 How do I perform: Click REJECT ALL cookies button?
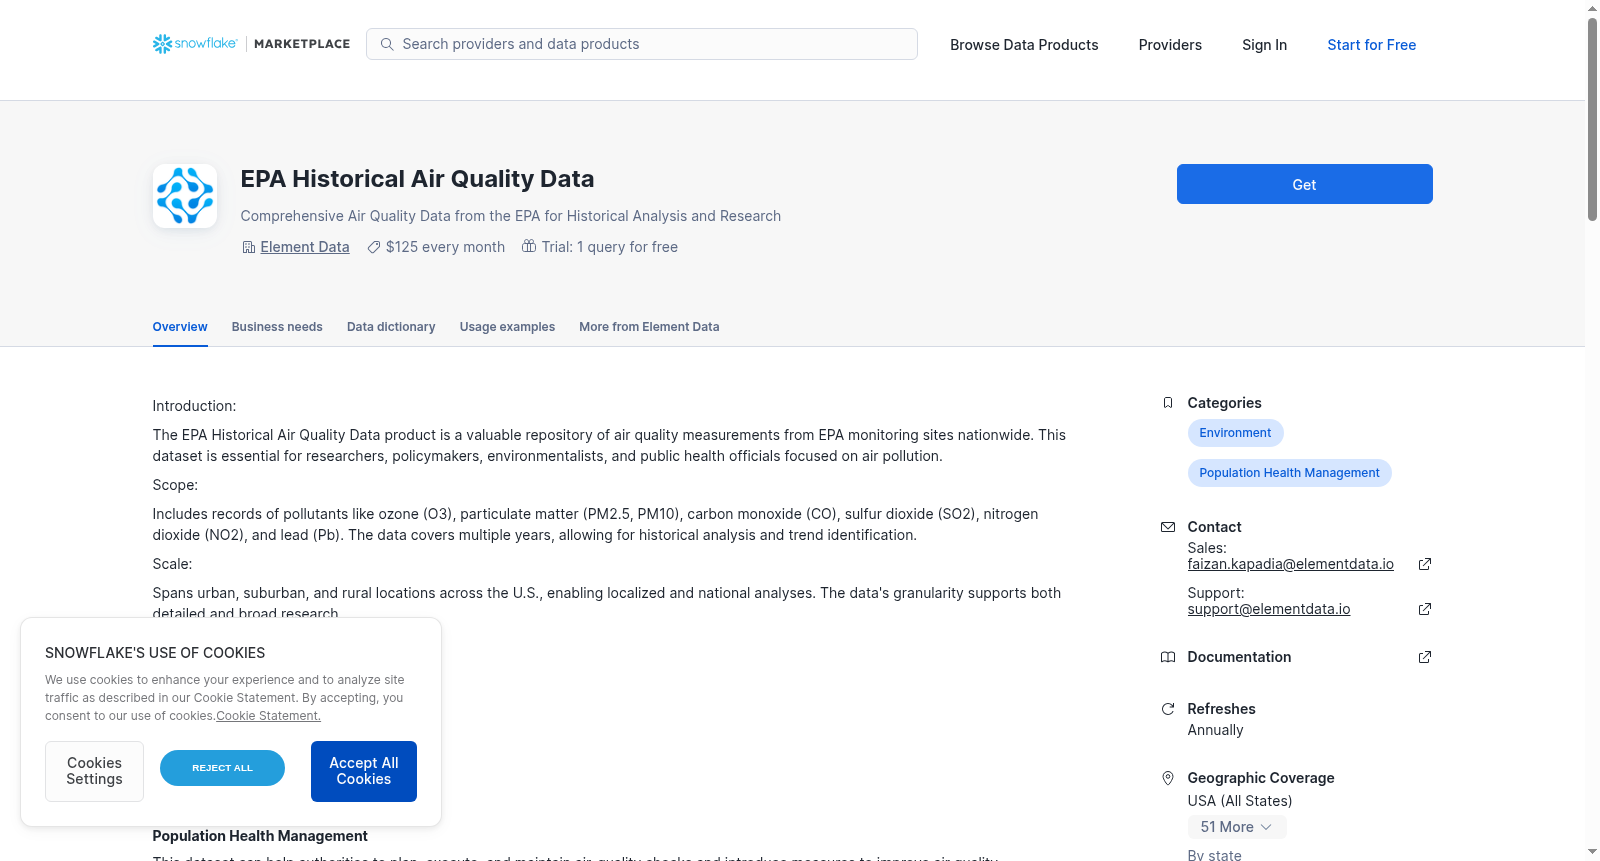tap(222, 768)
